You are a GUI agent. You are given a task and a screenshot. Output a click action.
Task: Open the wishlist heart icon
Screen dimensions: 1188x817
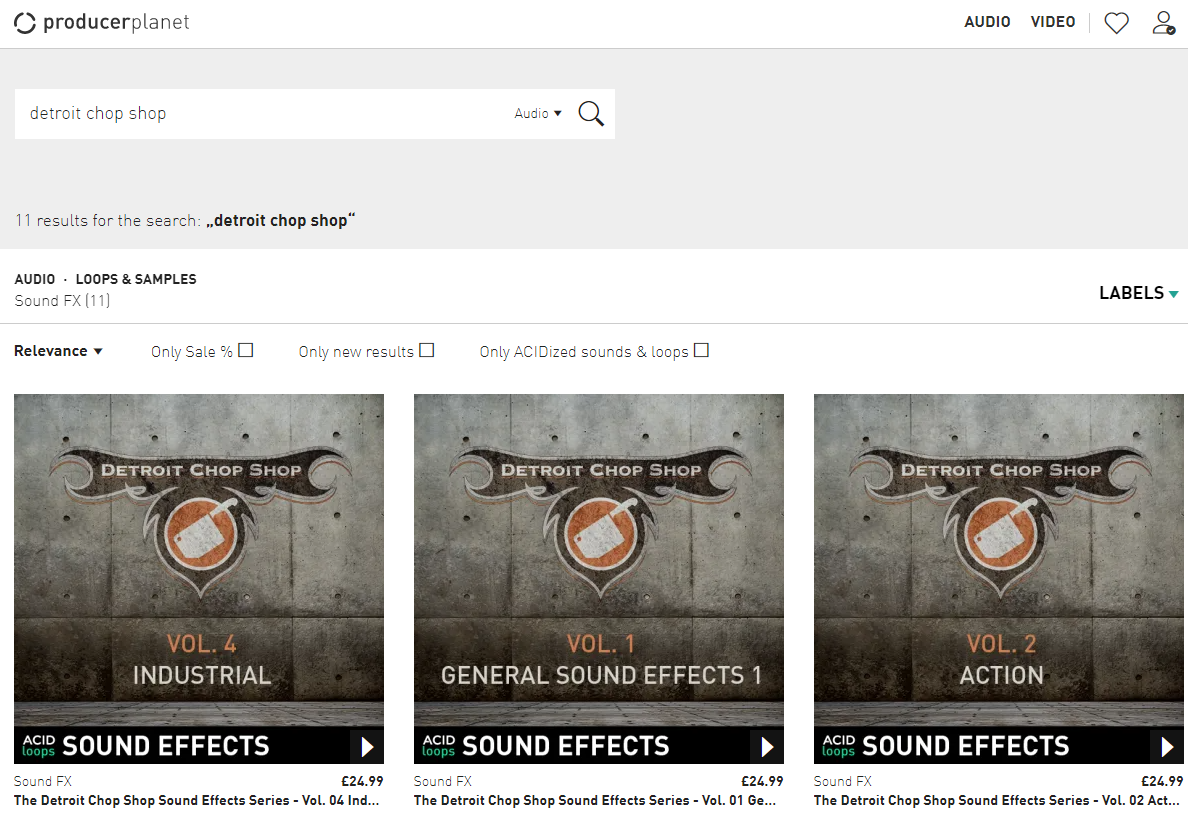pos(1116,22)
